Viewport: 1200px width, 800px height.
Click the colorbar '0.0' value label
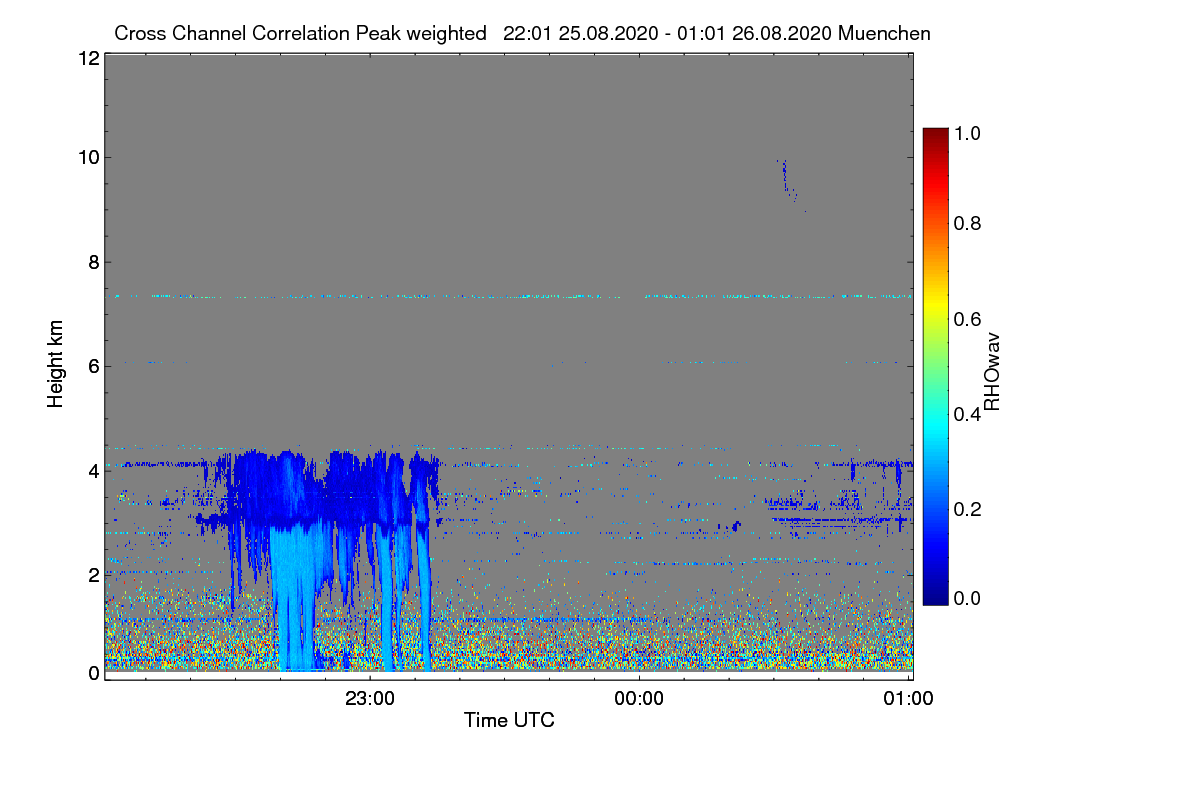tap(968, 598)
